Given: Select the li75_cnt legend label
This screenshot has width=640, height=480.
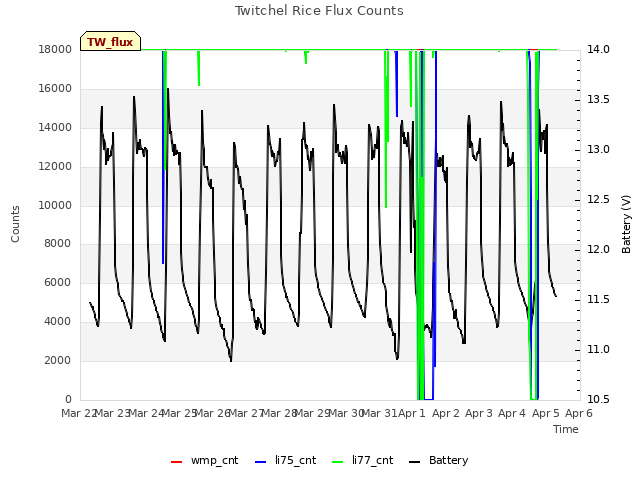Looking at the screenshot, I should [x=296, y=460].
